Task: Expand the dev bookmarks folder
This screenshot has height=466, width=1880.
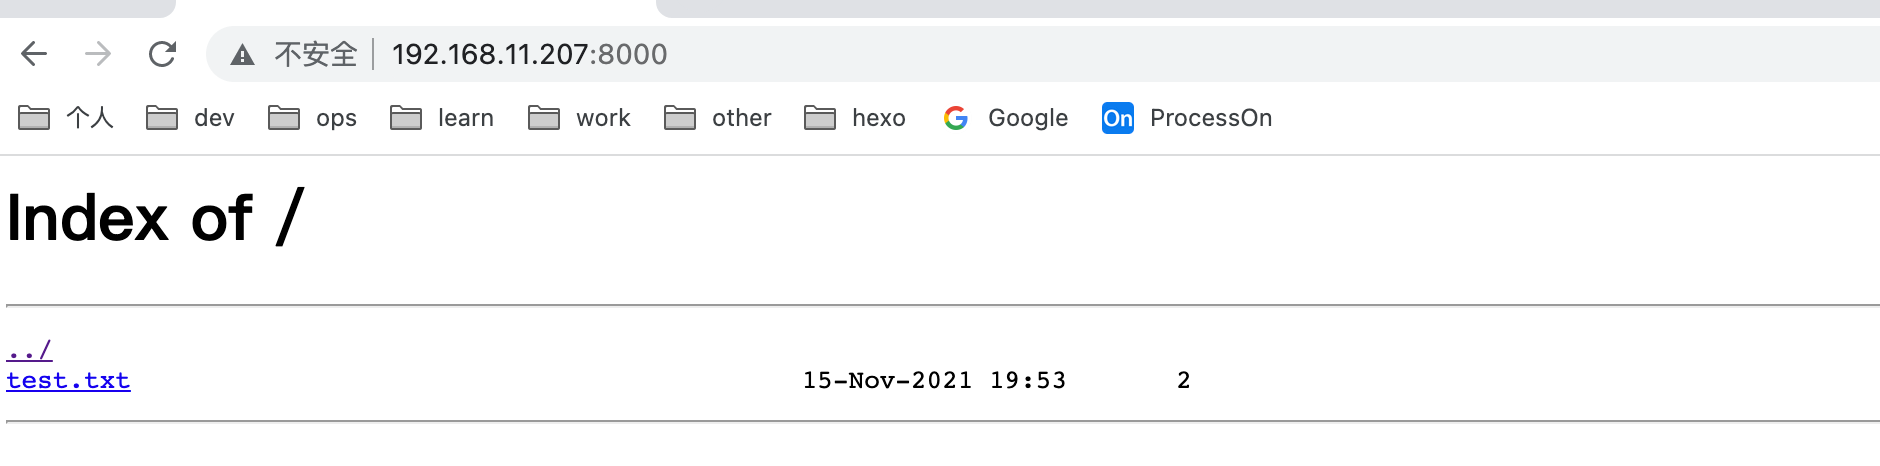Action: pos(190,118)
